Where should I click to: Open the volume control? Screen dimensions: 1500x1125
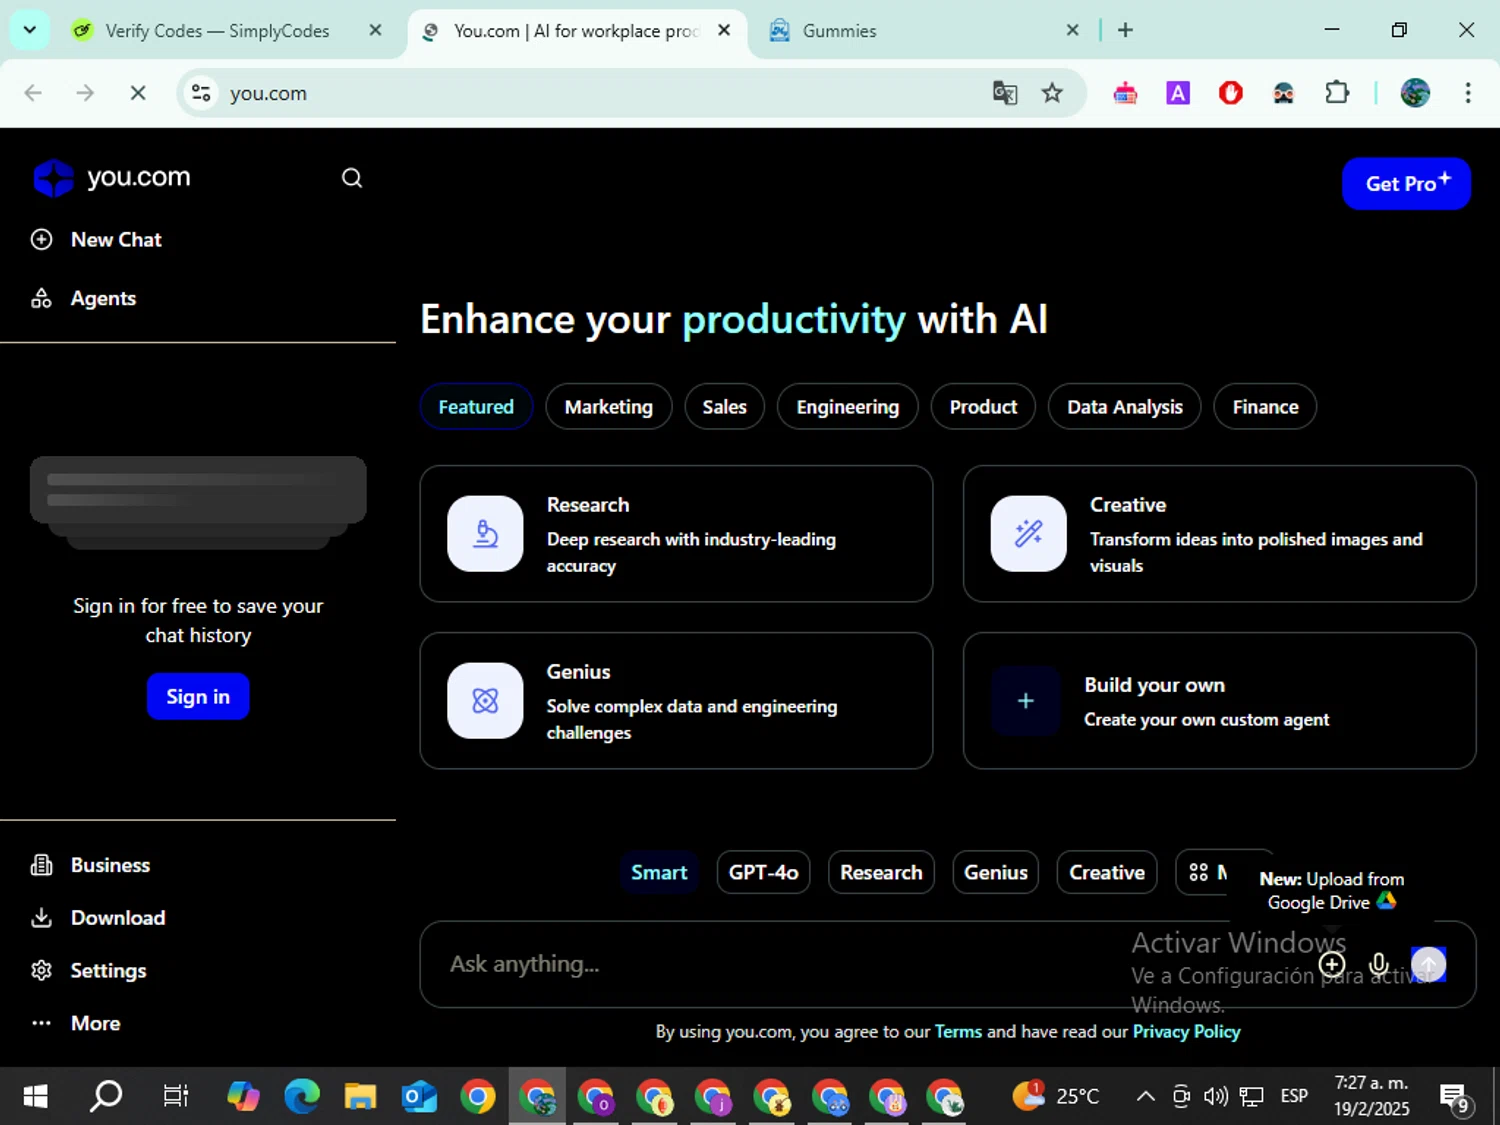point(1216,1097)
